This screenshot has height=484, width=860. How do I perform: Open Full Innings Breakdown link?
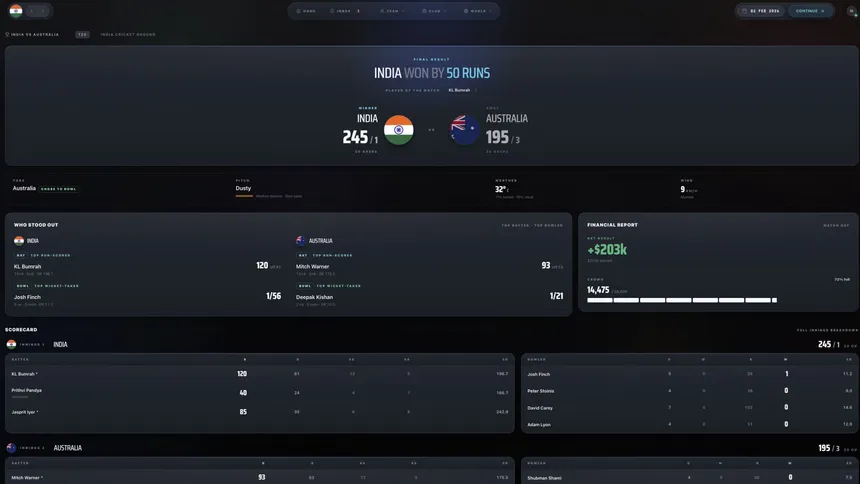[827, 330]
